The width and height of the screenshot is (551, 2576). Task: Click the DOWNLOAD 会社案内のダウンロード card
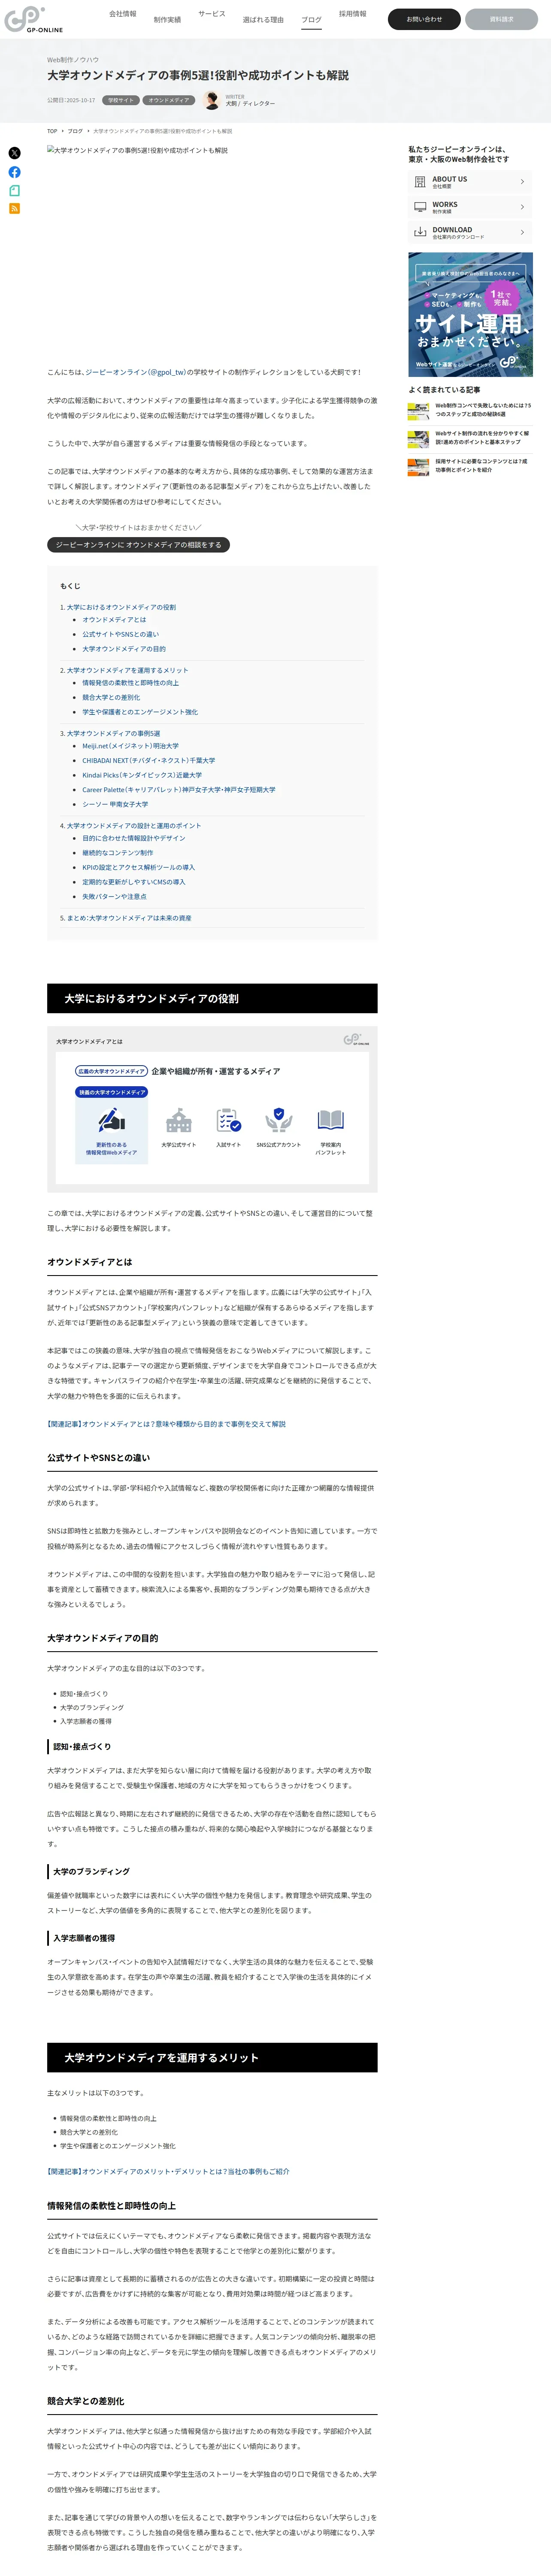point(470,232)
